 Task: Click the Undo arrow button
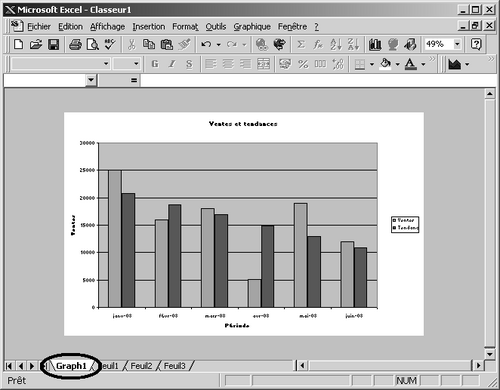(206, 44)
